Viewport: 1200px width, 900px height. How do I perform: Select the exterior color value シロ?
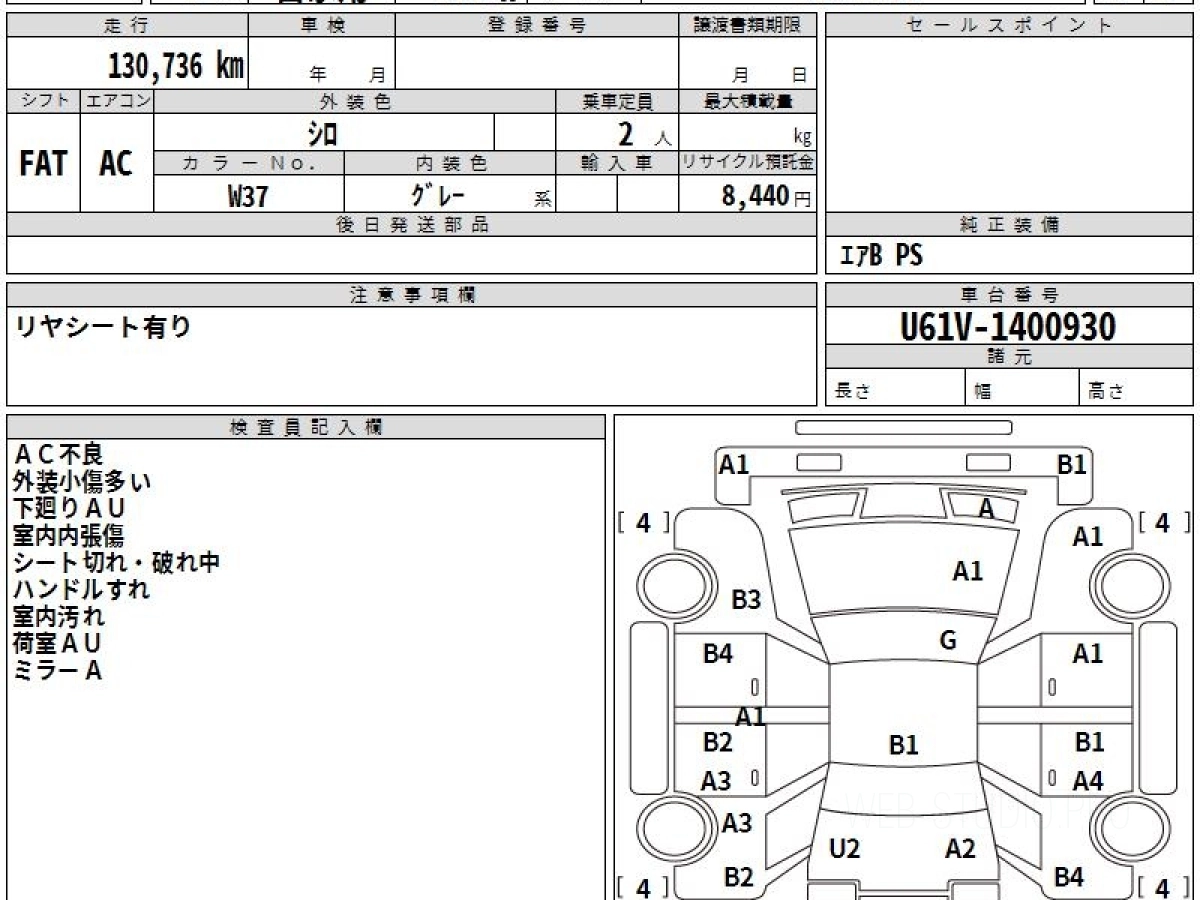pyautogui.click(x=324, y=132)
